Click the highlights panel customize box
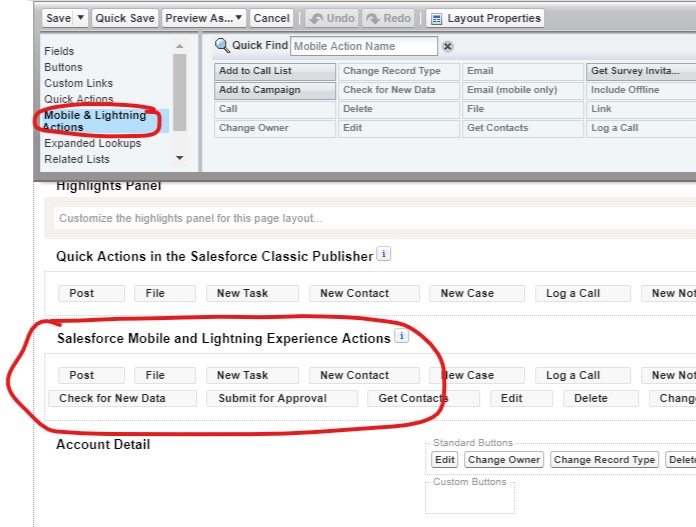 (374, 218)
